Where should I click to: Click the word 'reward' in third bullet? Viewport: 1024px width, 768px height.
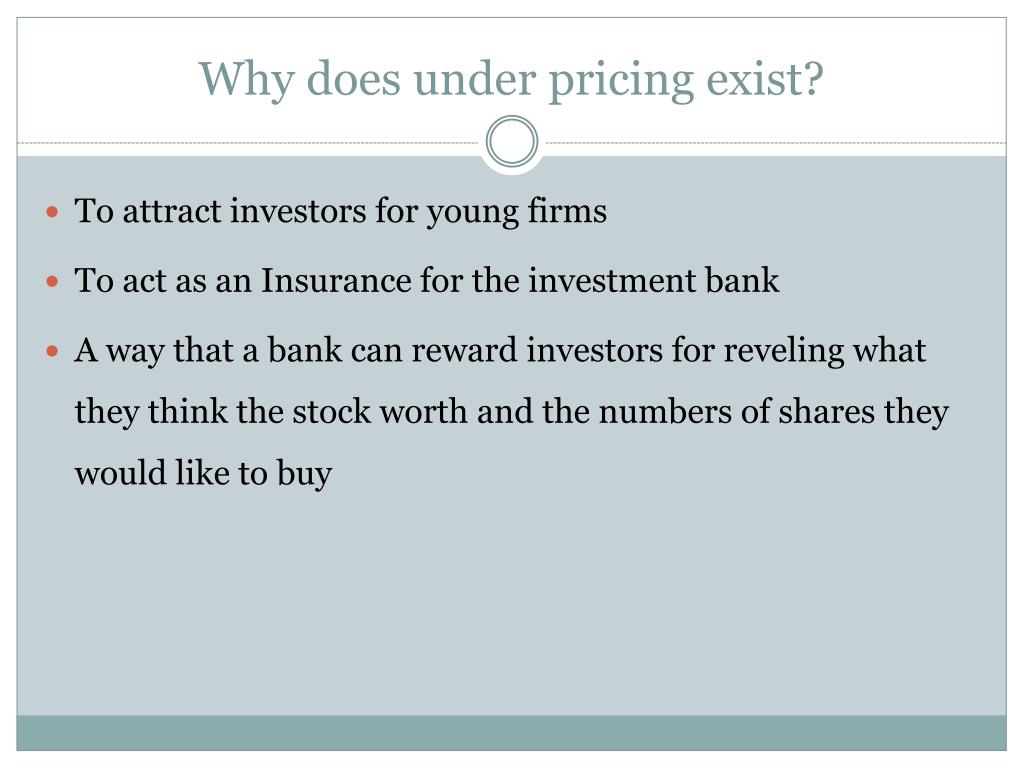(464, 350)
